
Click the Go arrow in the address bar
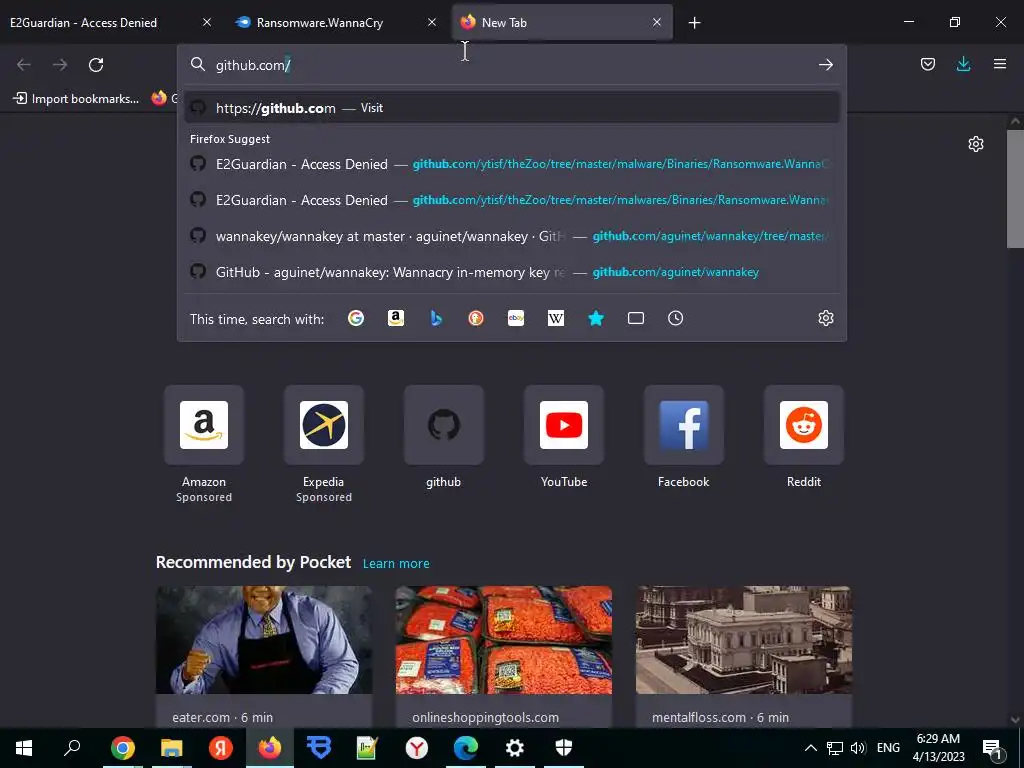coord(825,65)
